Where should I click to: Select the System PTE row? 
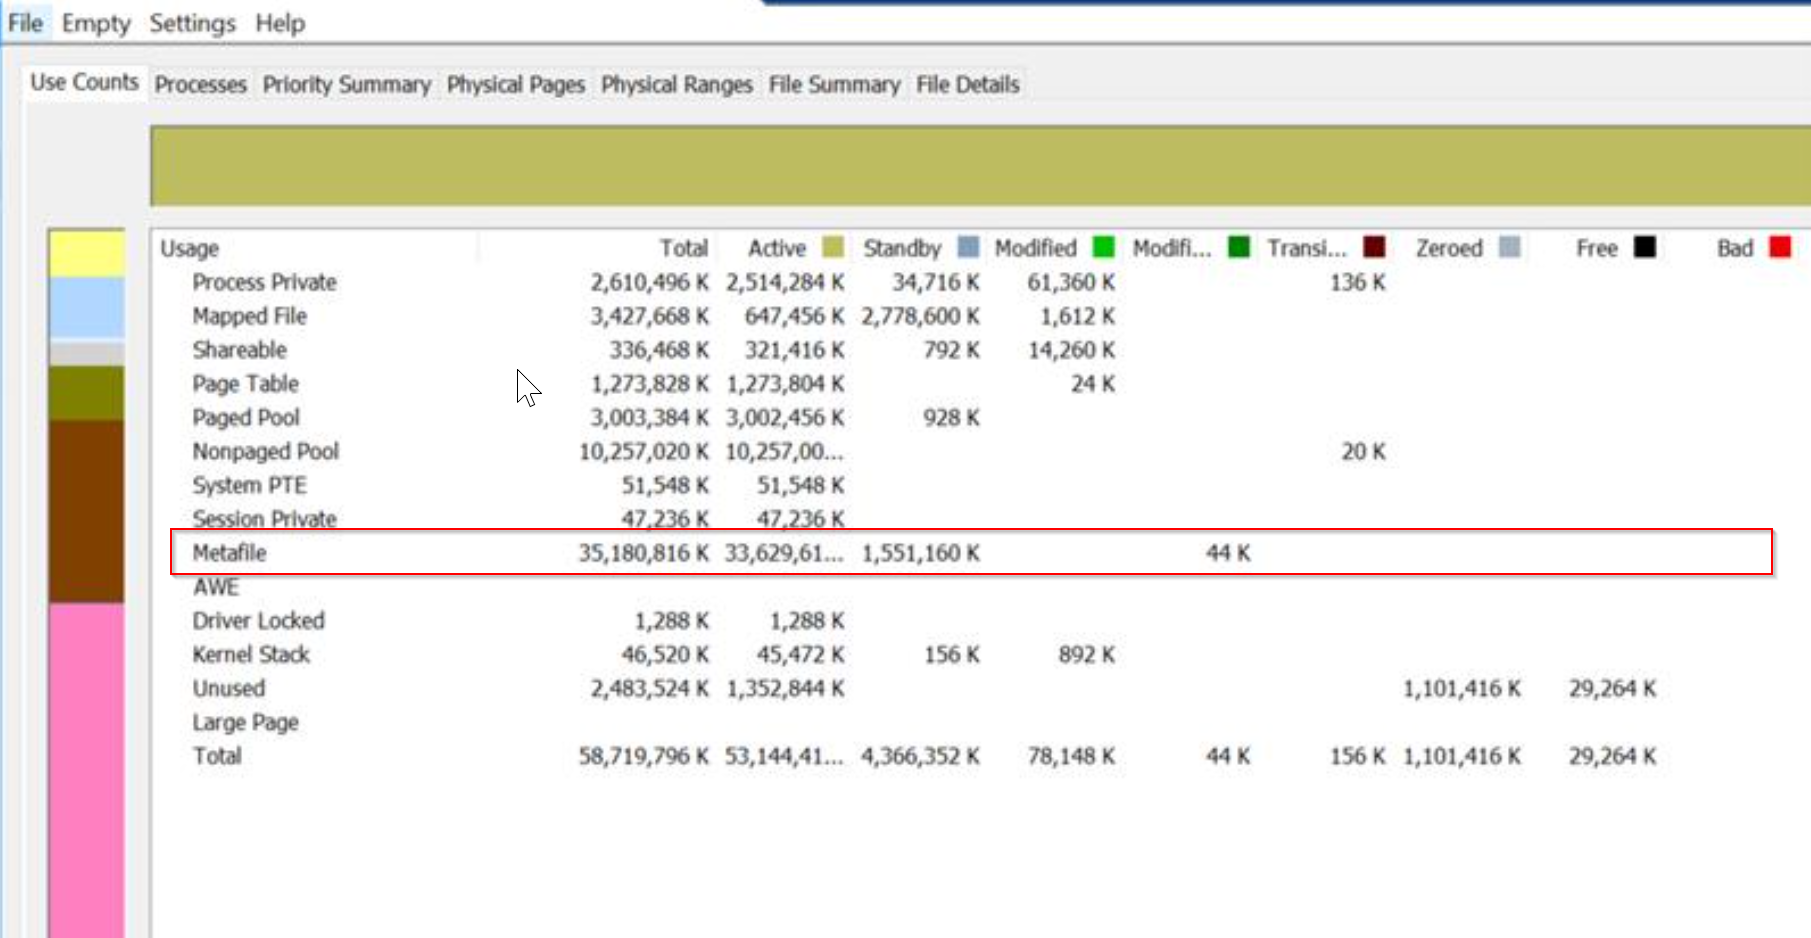tap(980, 486)
